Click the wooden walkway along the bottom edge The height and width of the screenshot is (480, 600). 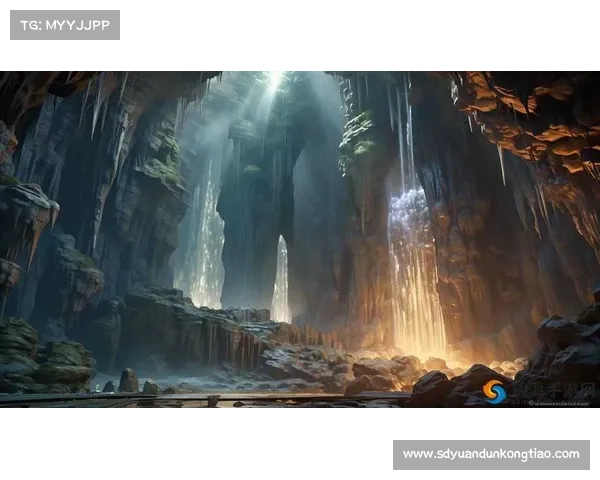click(200, 399)
